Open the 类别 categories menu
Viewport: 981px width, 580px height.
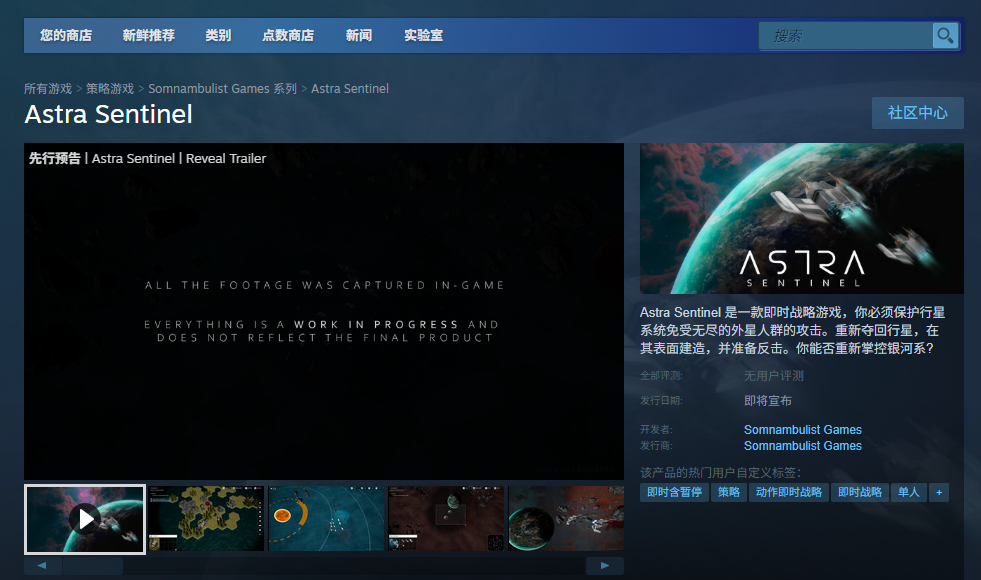point(218,35)
